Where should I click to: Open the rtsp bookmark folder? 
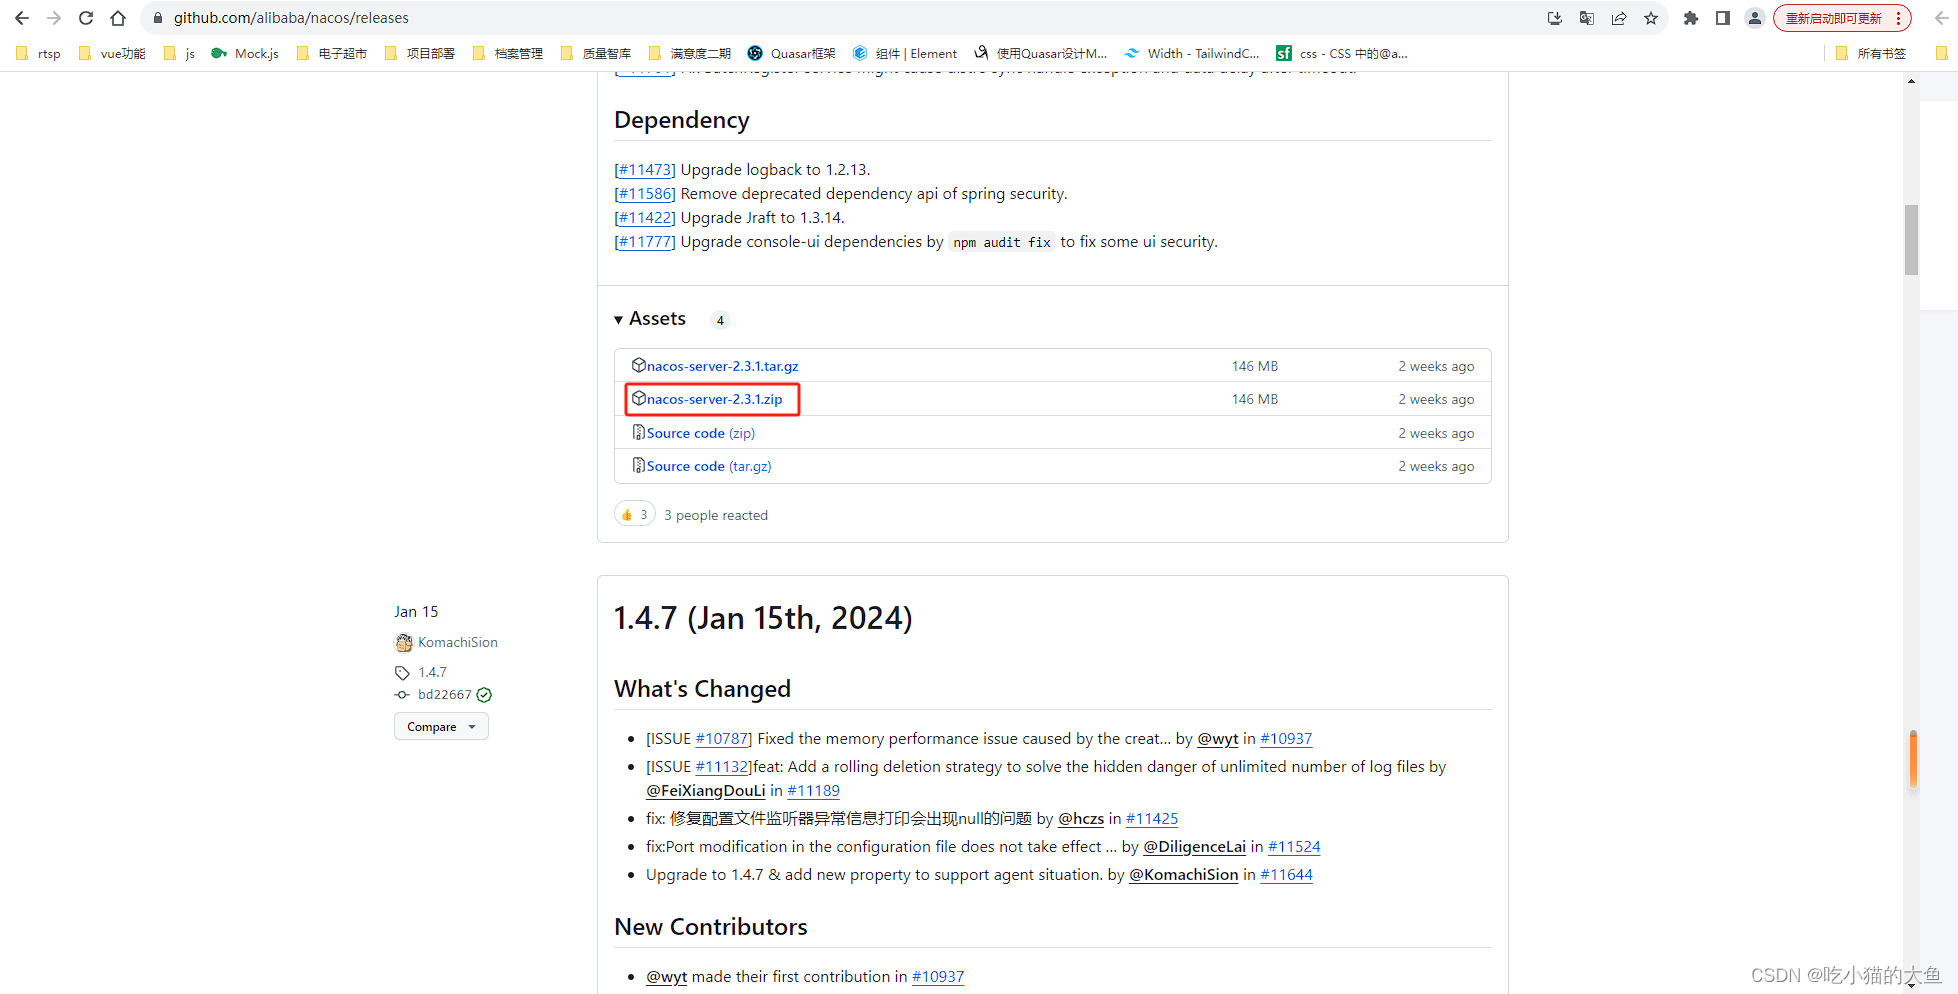pos(38,54)
